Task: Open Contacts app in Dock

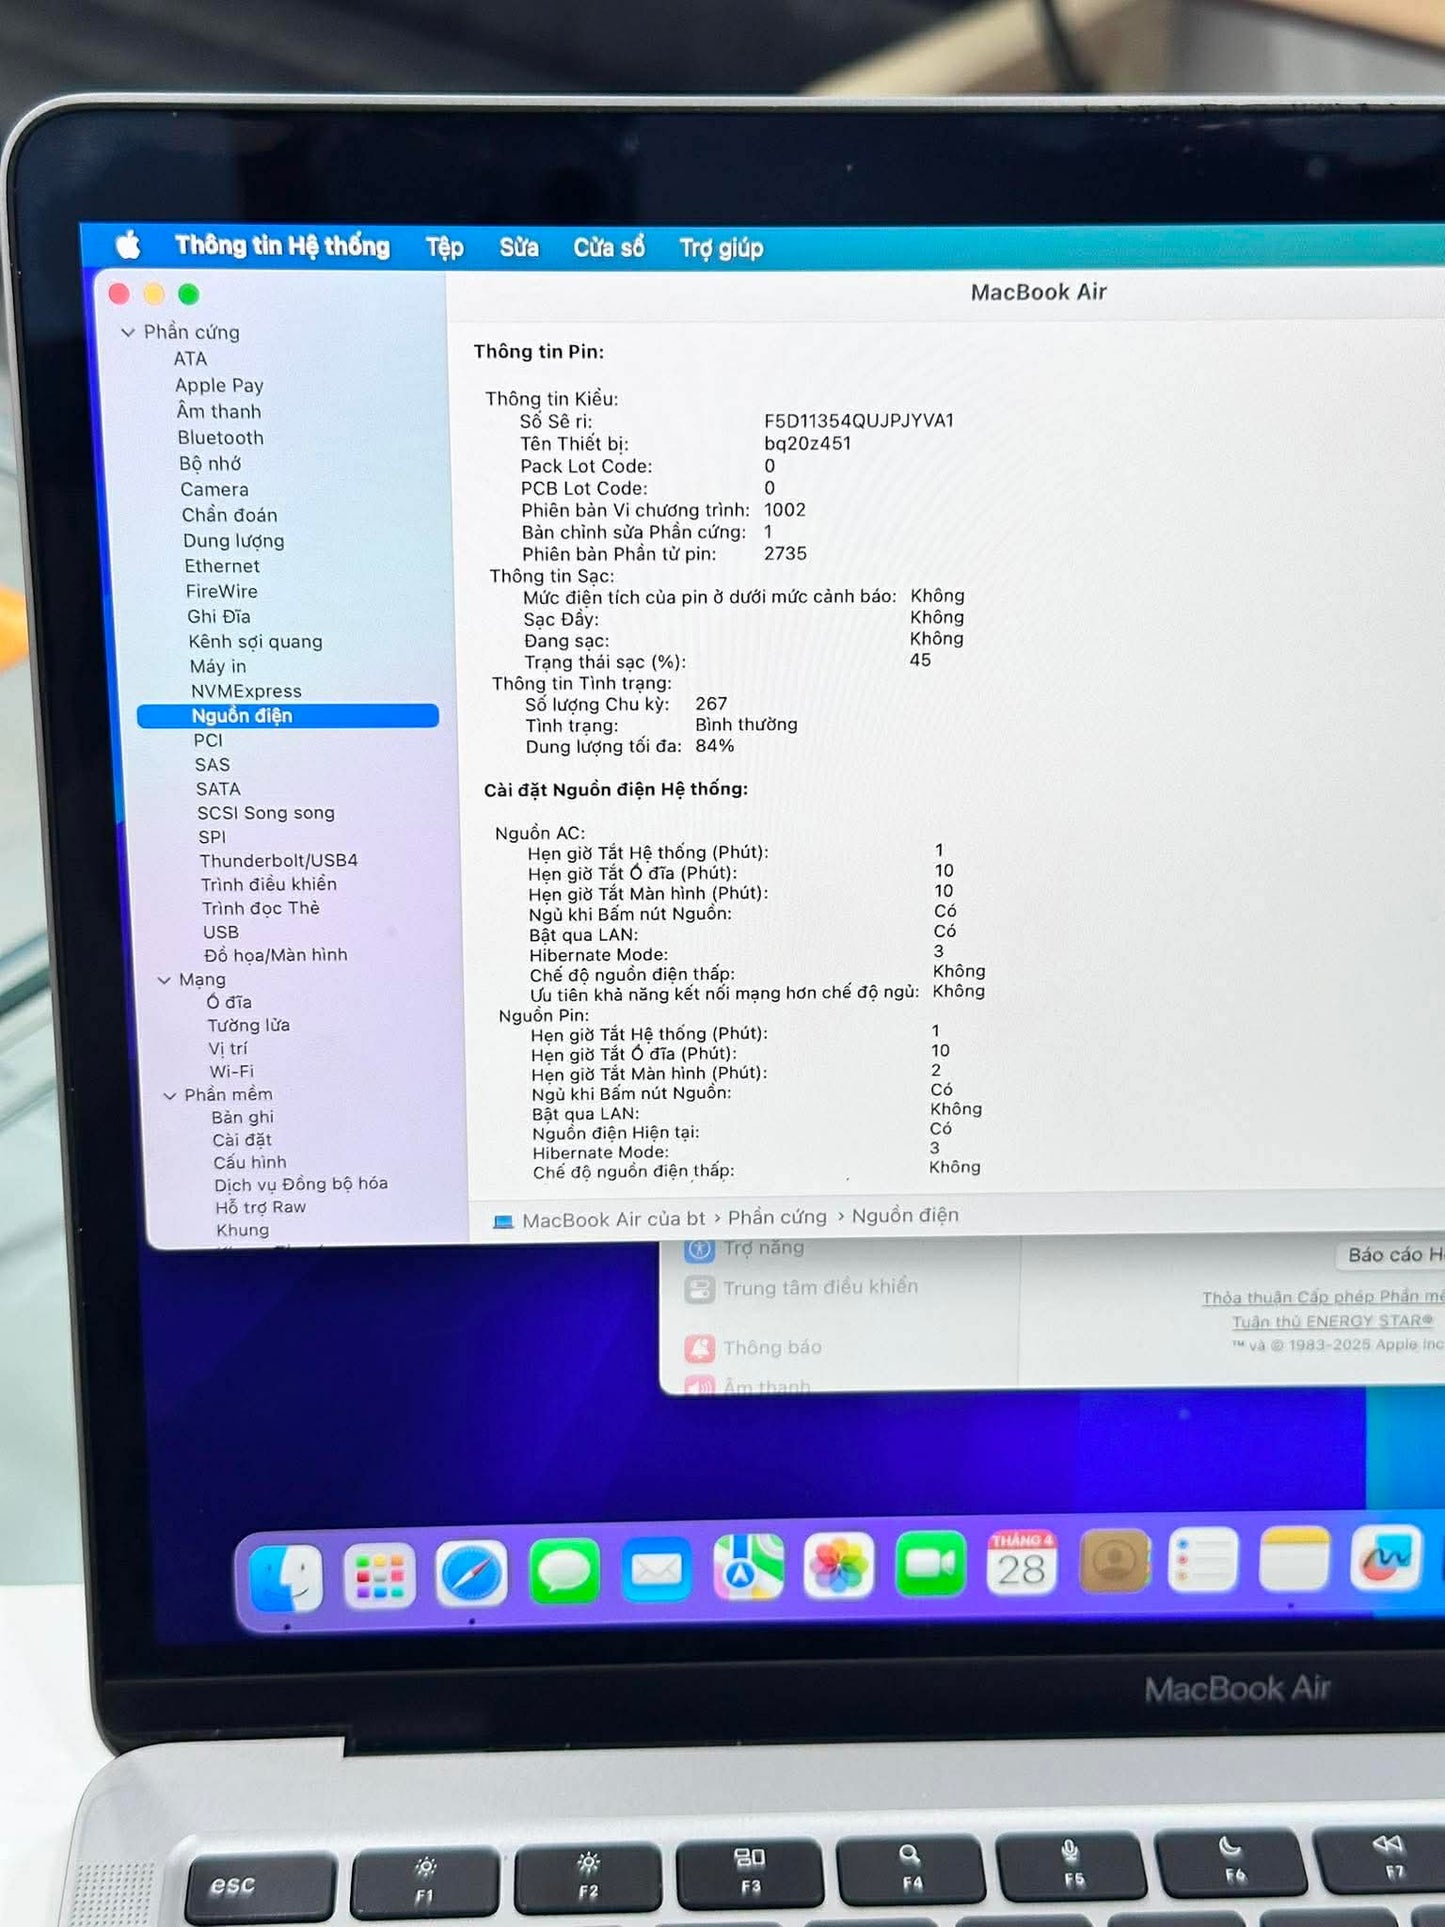Action: point(1113,1560)
